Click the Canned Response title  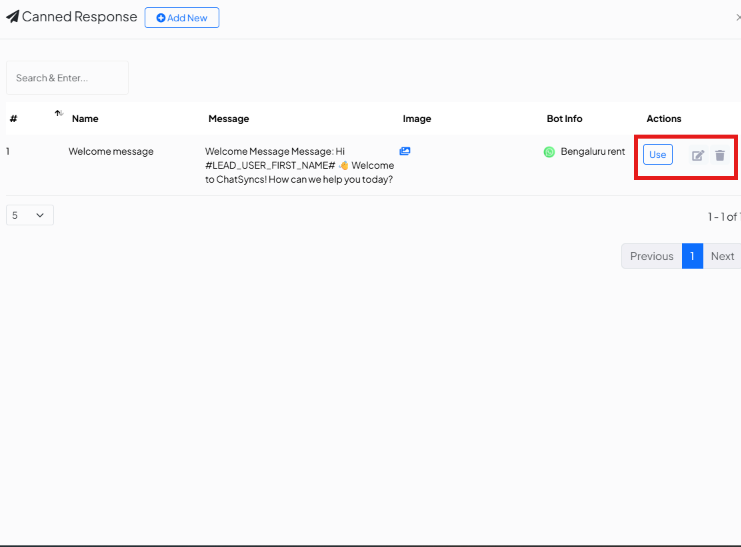pyautogui.click(x=79, y=17)
